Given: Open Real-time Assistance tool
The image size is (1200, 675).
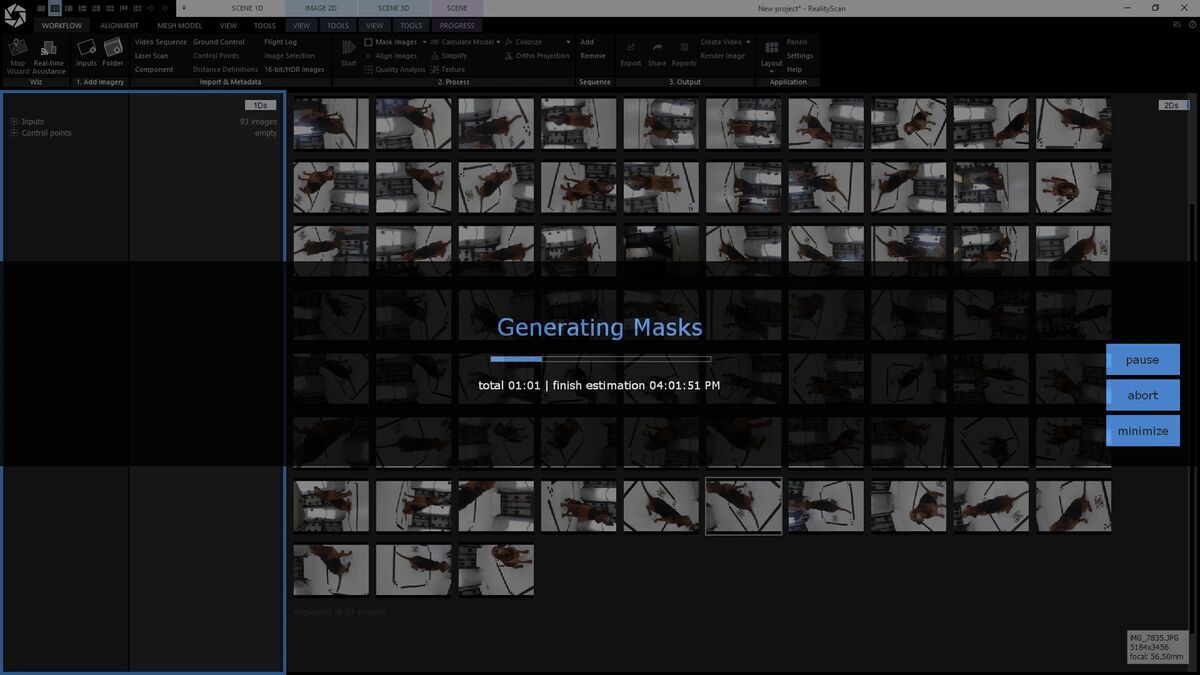Looking at the screenshot, I should pyautogui.click(x=48, y=50).
